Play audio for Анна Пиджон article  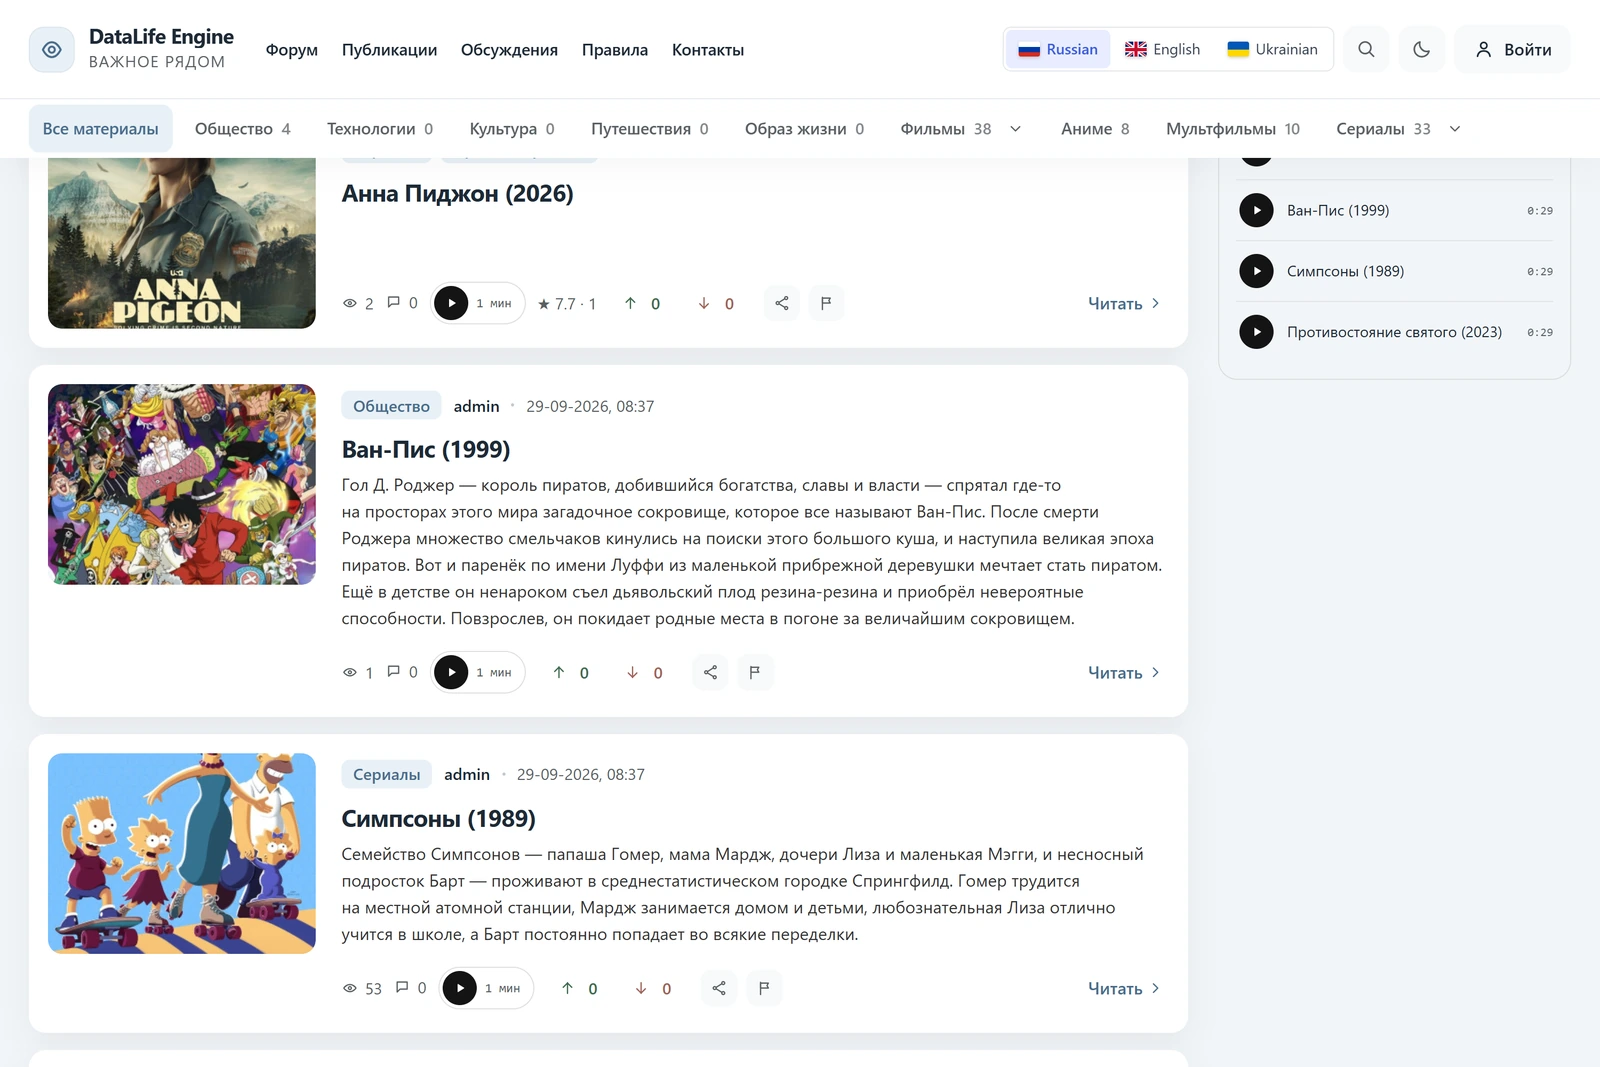451,303
